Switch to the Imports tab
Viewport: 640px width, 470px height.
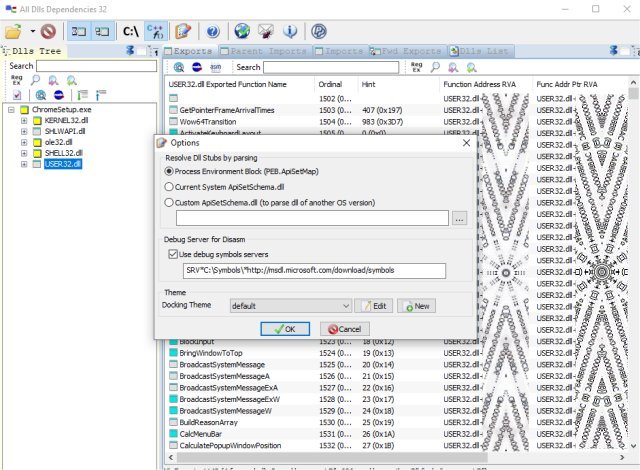pos(340,51)
